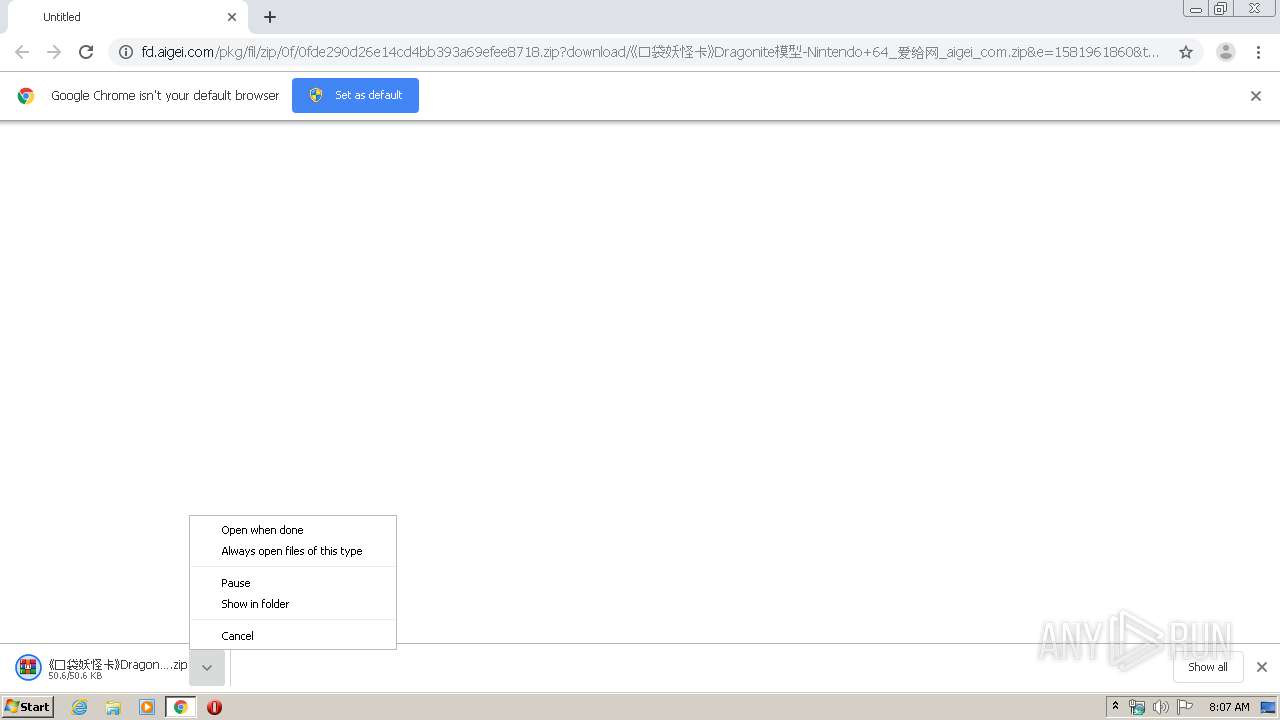Restore down the Chrome window
The image size is (1280, 720).
(x=1221, y=8)
